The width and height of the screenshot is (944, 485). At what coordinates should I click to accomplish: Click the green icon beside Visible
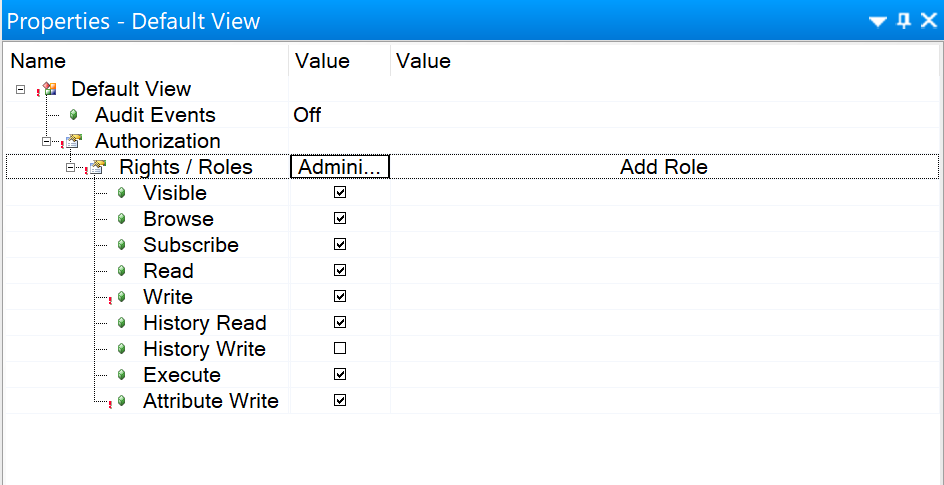point(122,193)
